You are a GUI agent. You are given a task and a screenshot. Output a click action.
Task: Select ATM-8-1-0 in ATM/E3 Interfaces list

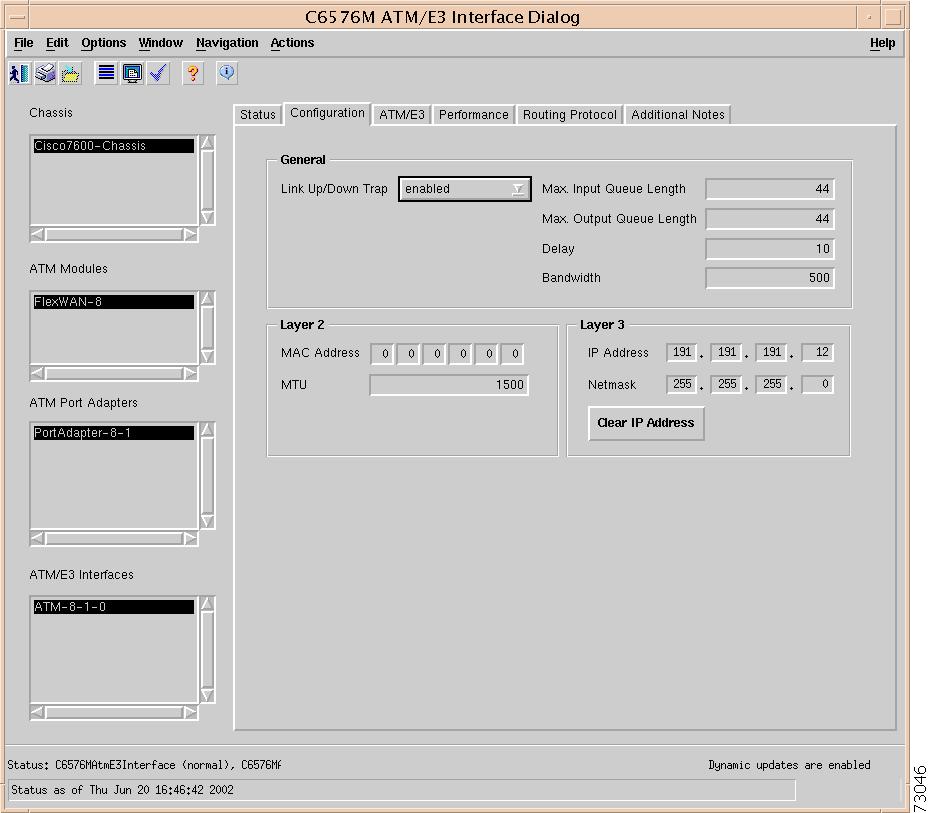tap(113, 607)
